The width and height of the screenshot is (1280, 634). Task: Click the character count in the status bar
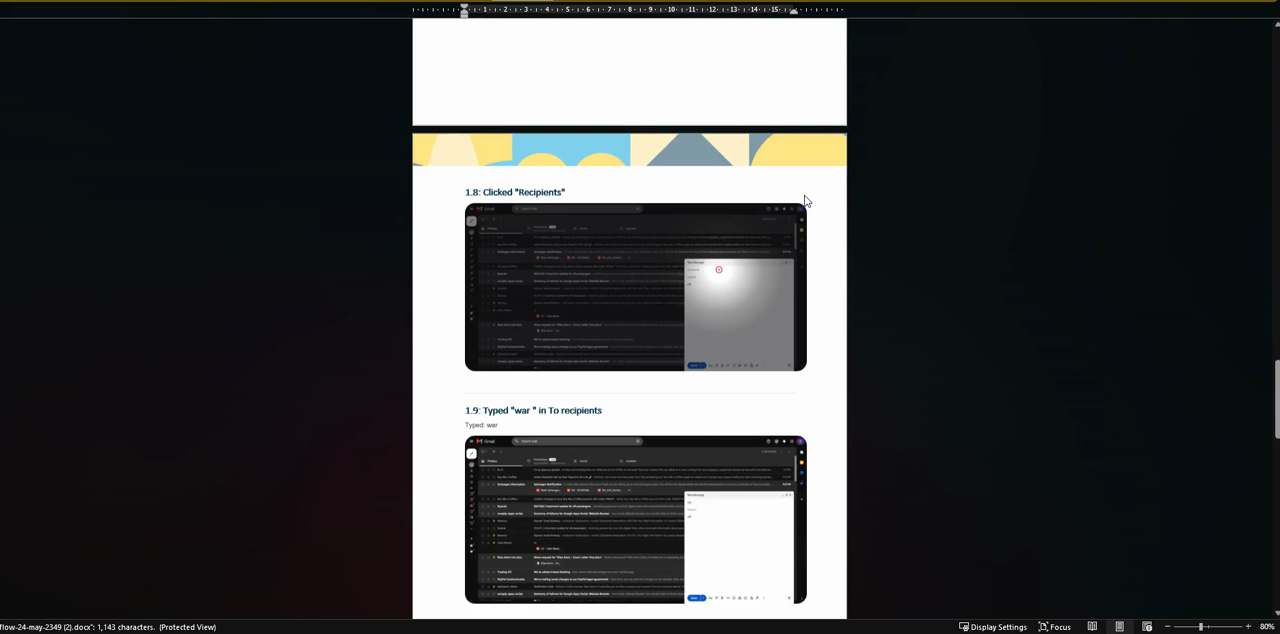(125, 627)
